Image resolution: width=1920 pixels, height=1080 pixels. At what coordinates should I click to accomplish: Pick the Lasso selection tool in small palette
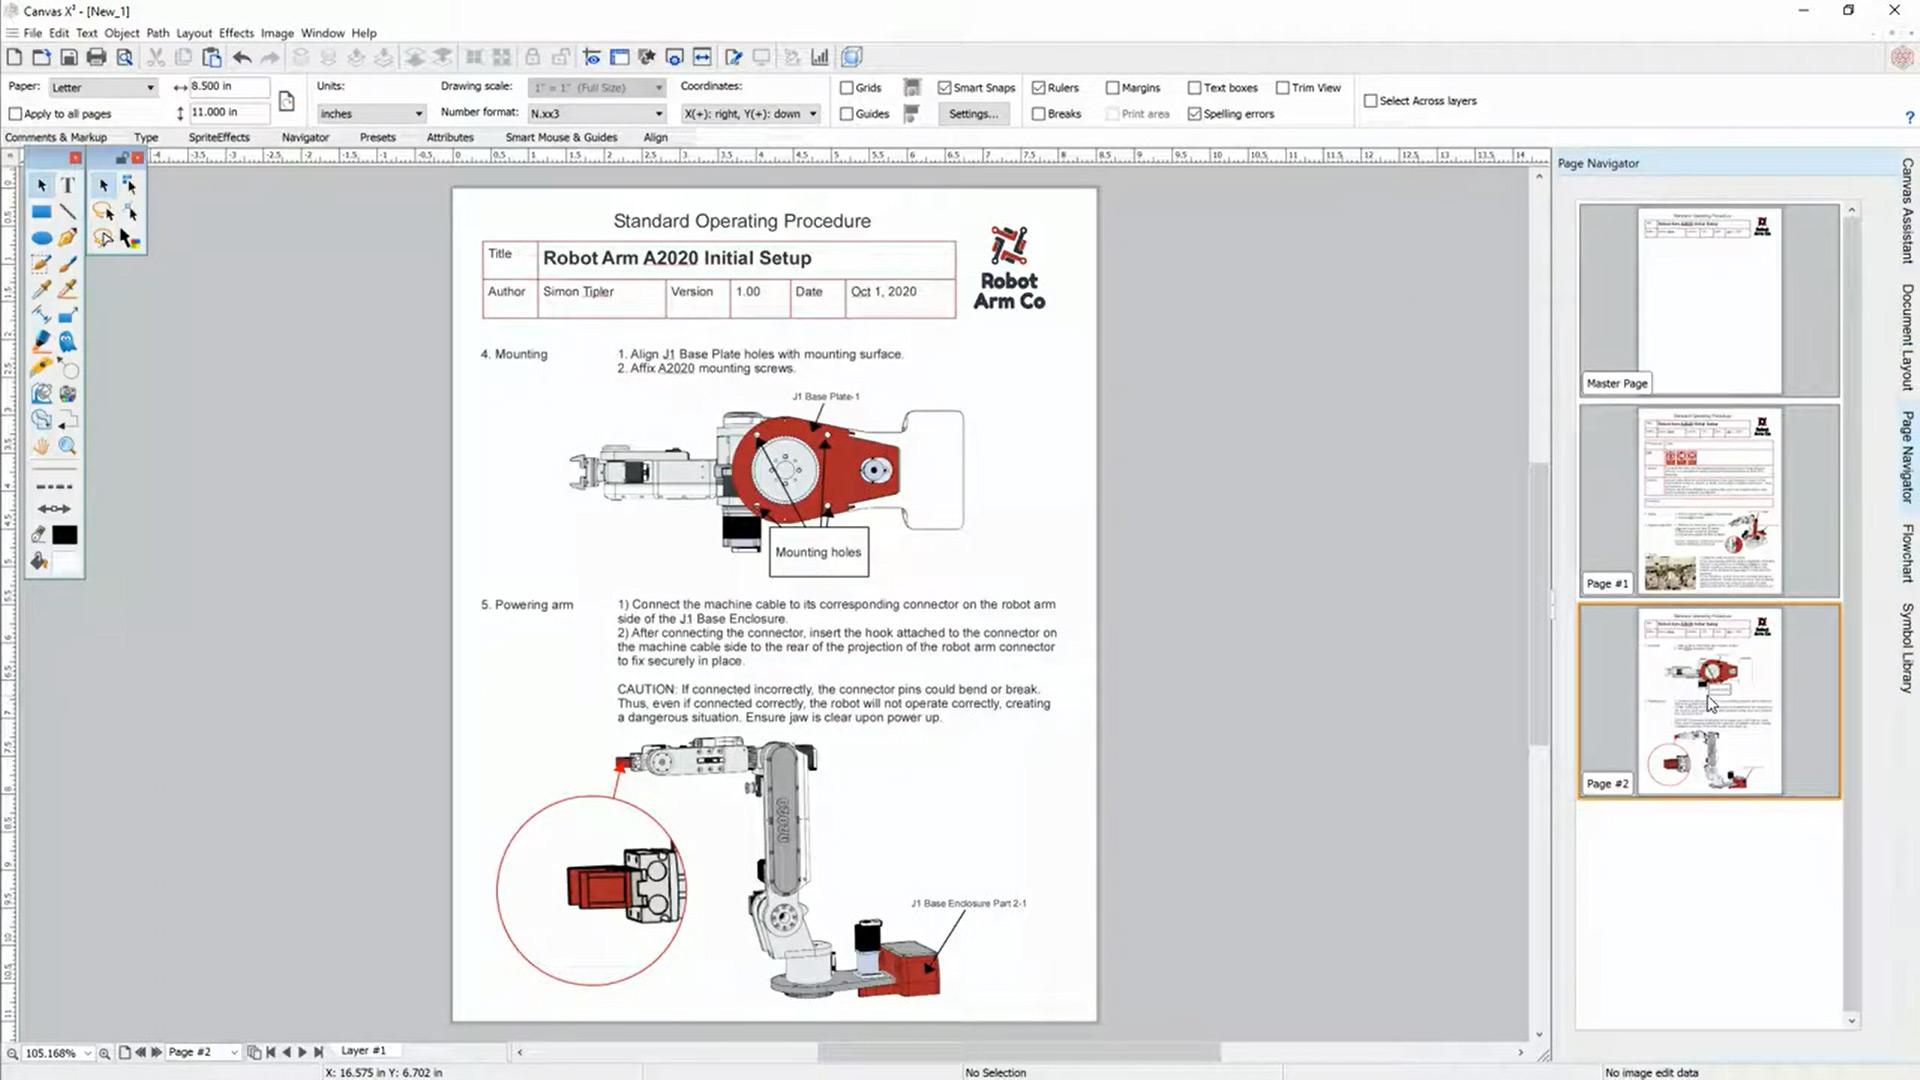(x=103, y=211)
